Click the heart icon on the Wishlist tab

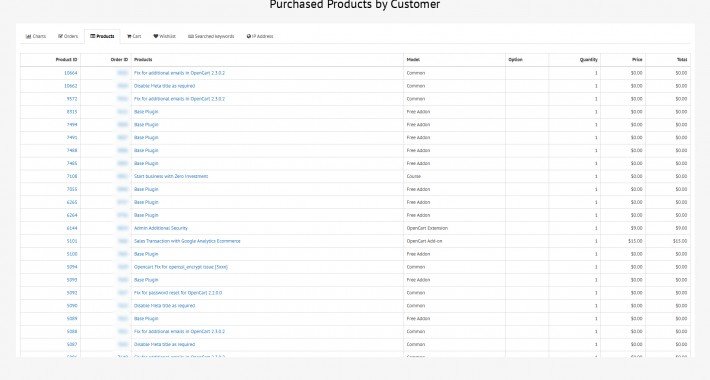[156, 36]
